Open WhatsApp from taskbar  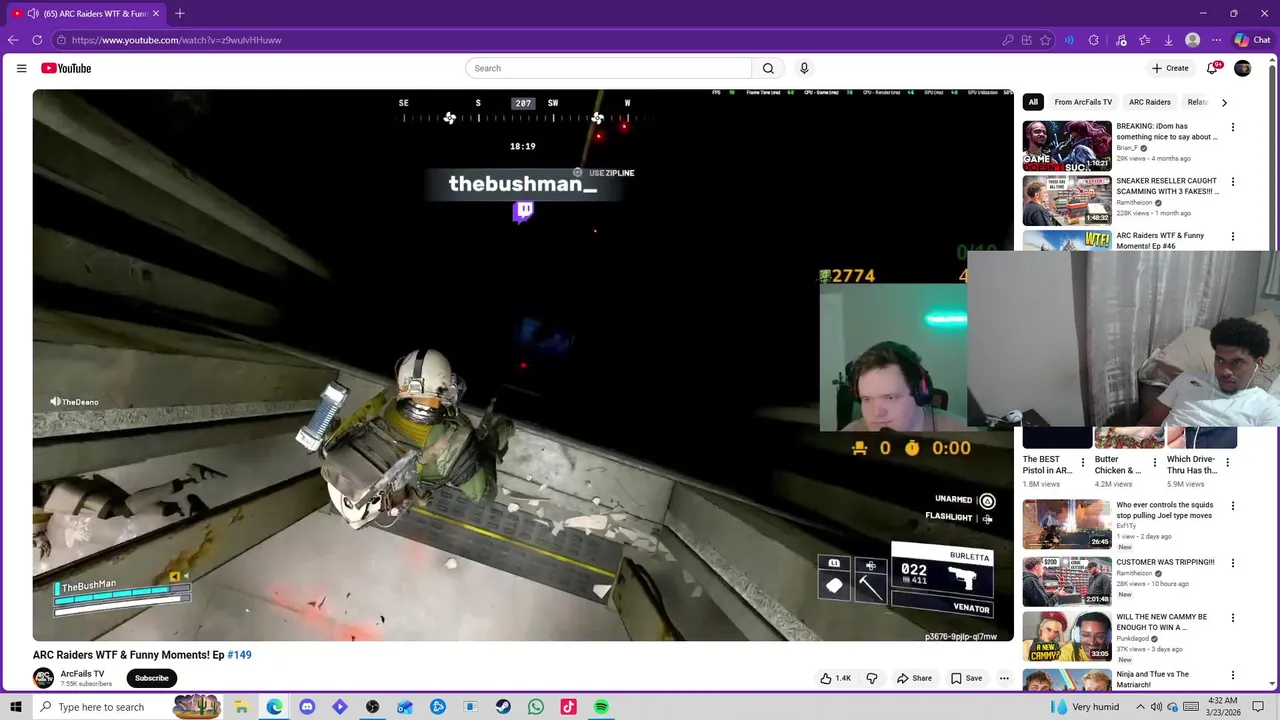pos(536,707)
